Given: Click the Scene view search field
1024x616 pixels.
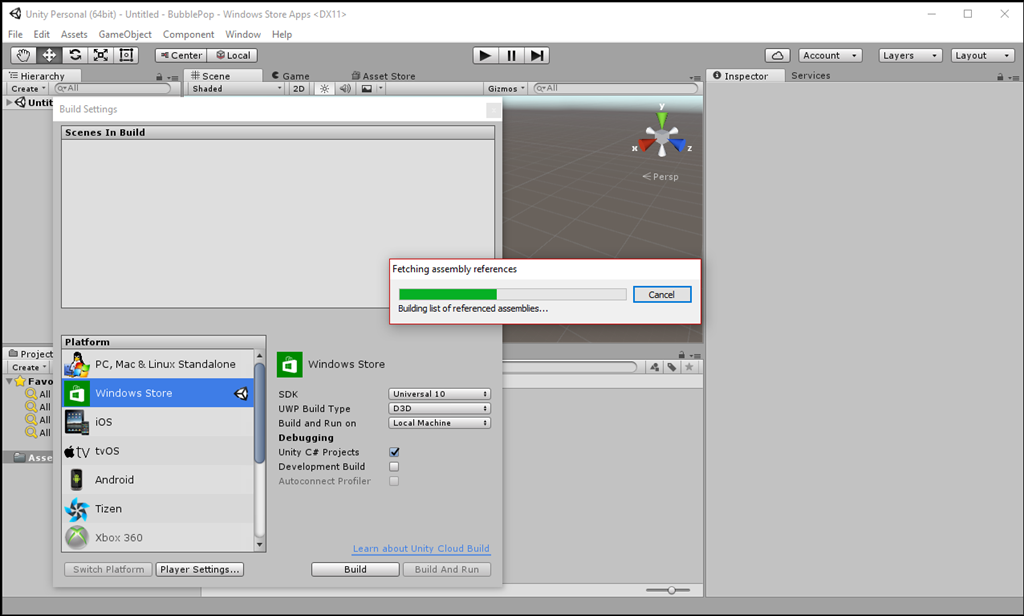Looking at the screenshot, I should 615,88.
